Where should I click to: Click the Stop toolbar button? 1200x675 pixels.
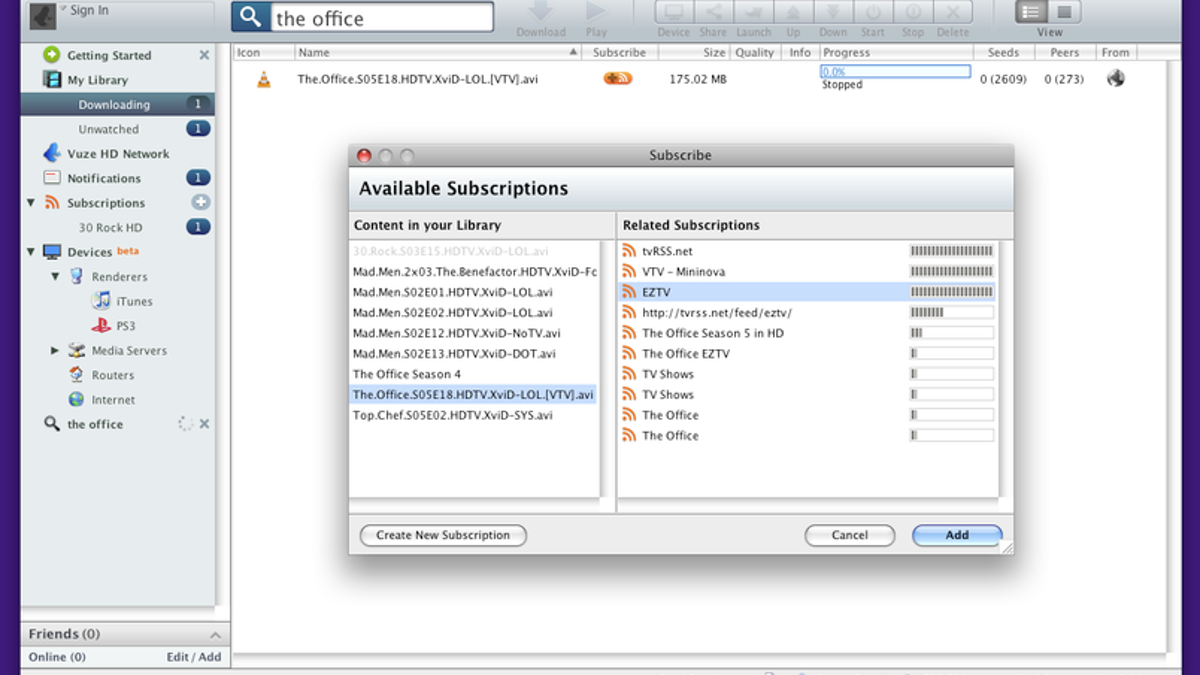click(913, 12)
